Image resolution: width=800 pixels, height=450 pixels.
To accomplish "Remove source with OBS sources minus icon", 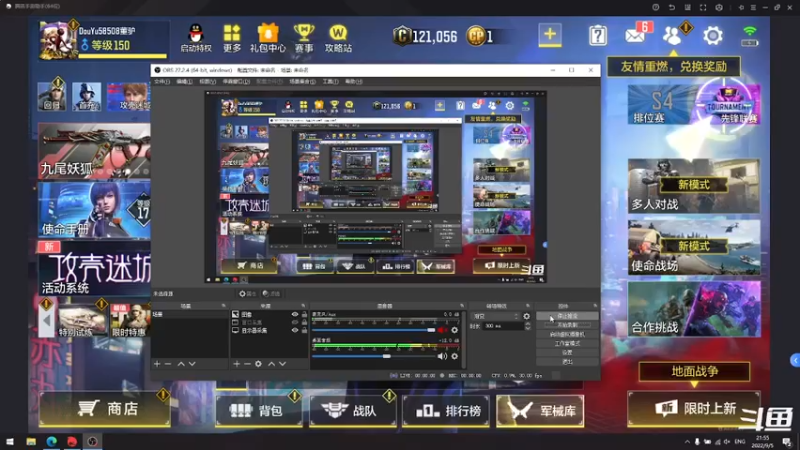I will (x=247, y=364).
